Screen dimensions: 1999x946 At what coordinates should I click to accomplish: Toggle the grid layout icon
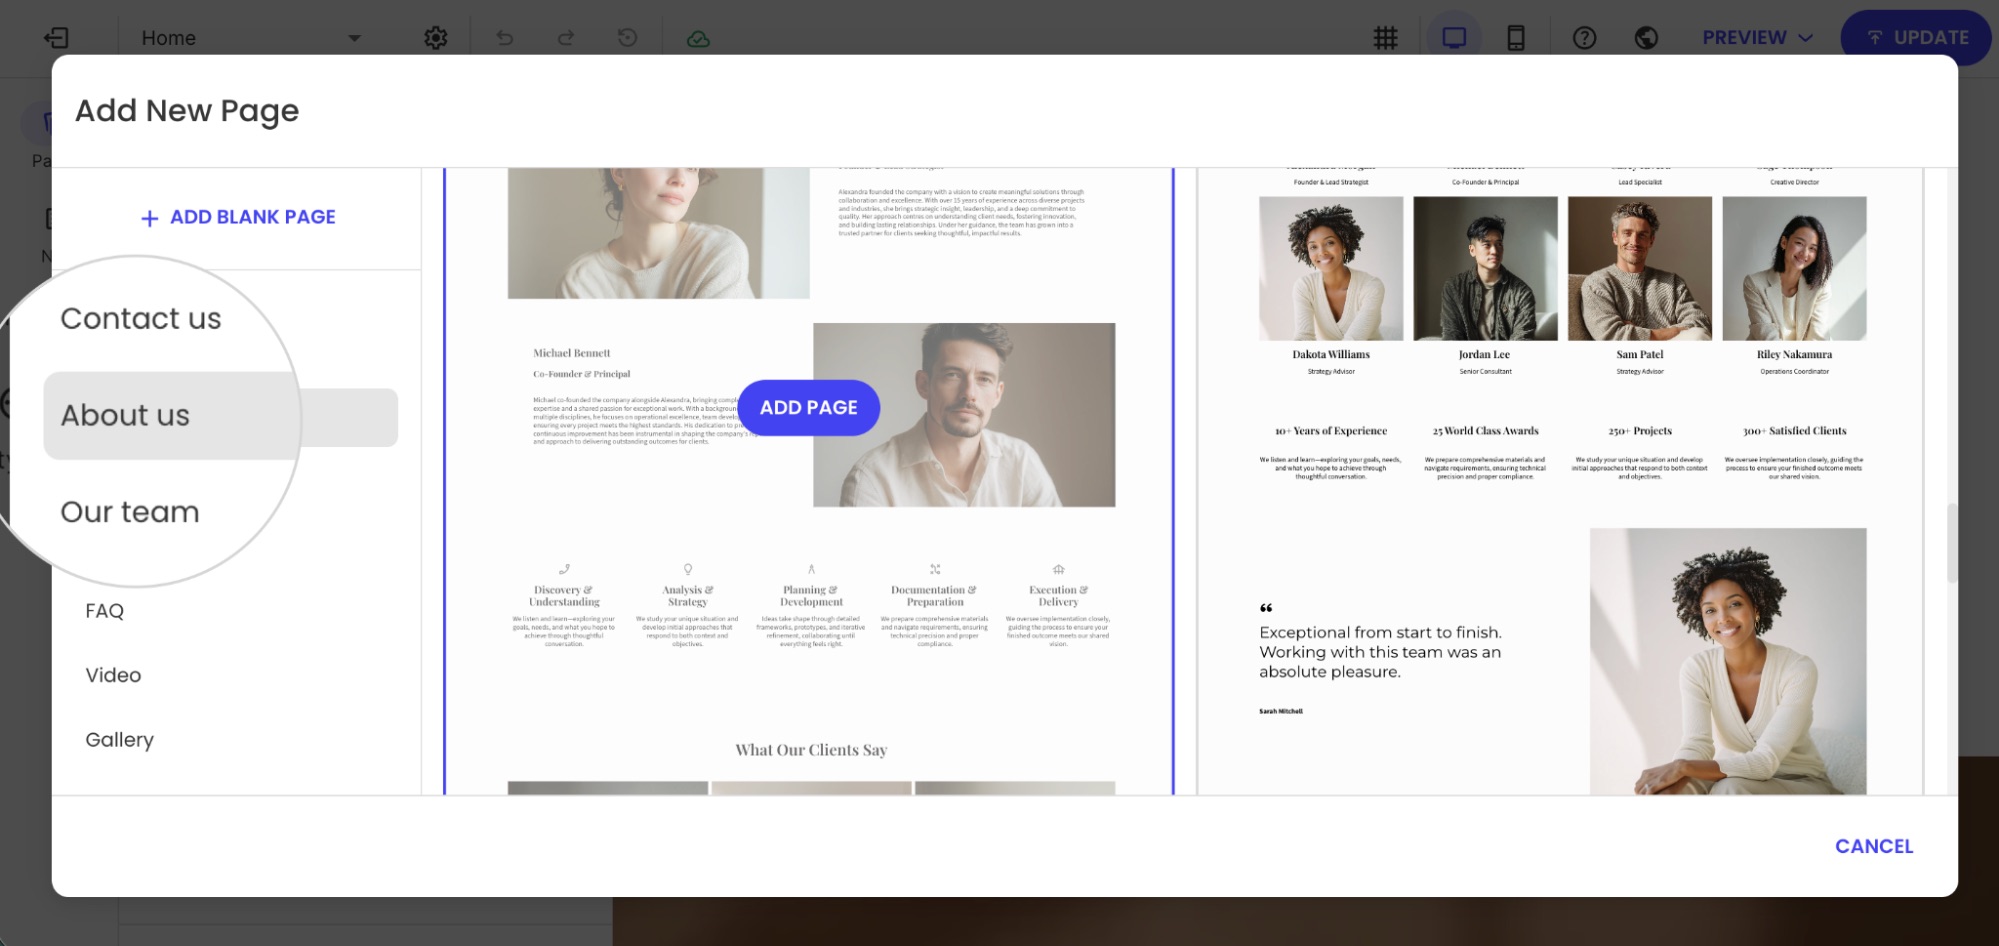click(x=1385, y=38)
